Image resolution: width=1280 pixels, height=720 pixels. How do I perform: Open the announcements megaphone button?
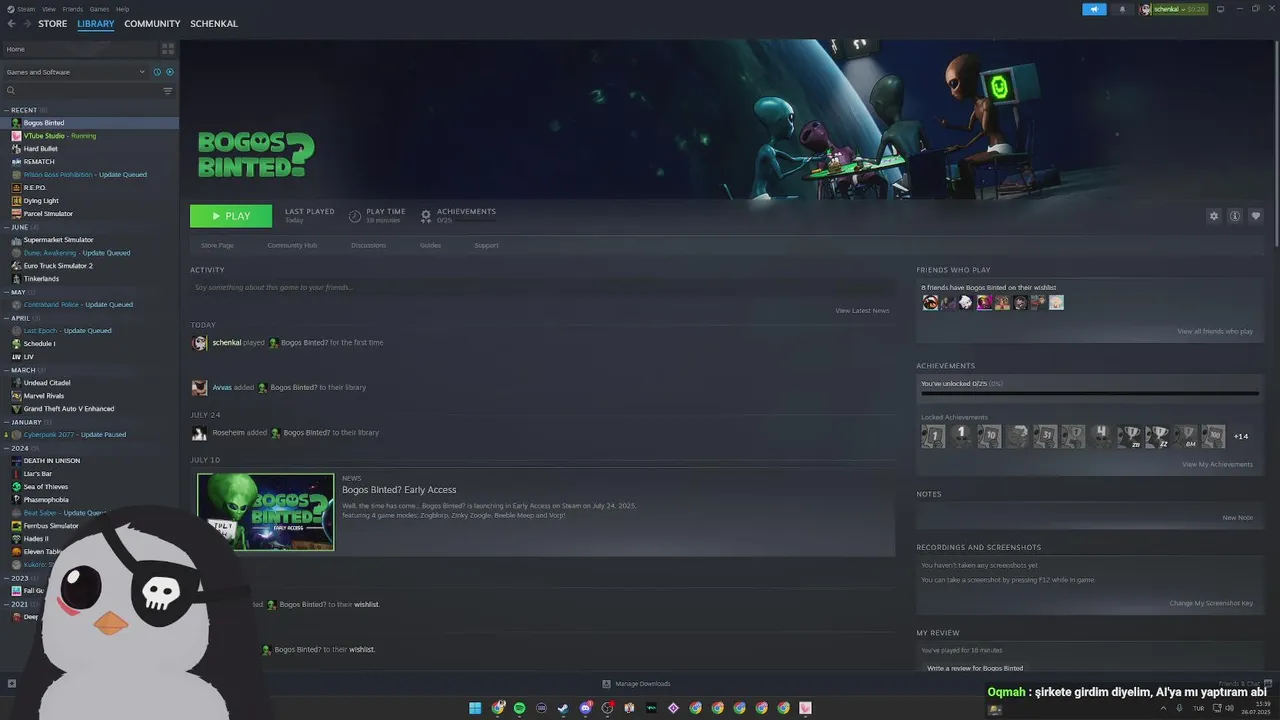click(1094, 9)
